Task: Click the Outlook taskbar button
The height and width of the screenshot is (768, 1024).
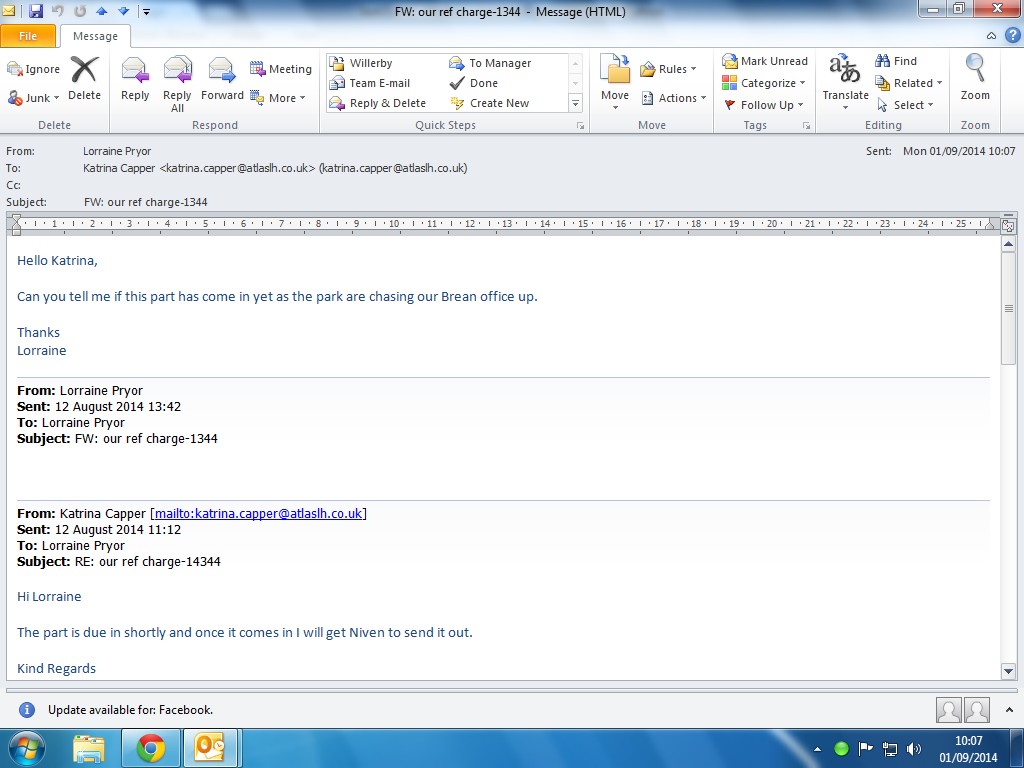Action: pyautogui.click(x=210, y=748)
